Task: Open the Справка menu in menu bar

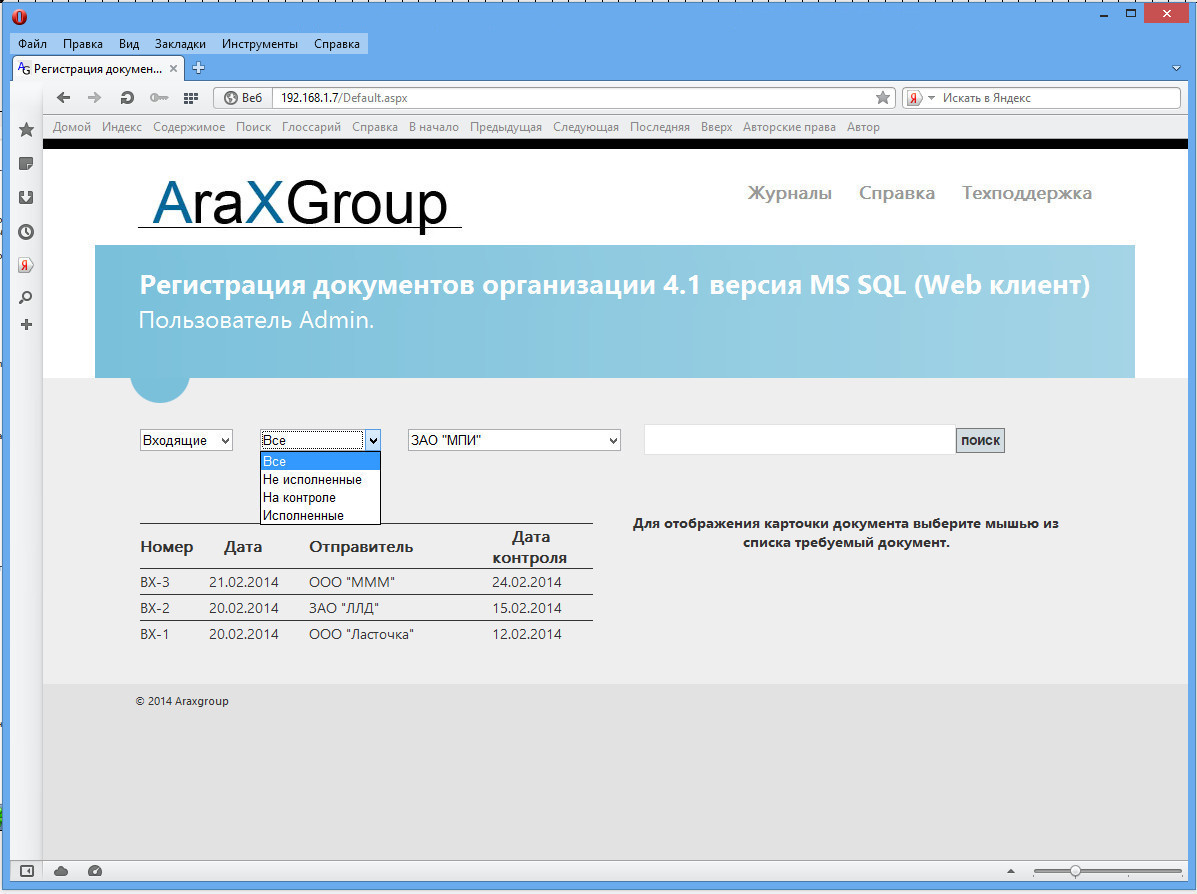Action: pyautogui.click(x=337, y=44)
